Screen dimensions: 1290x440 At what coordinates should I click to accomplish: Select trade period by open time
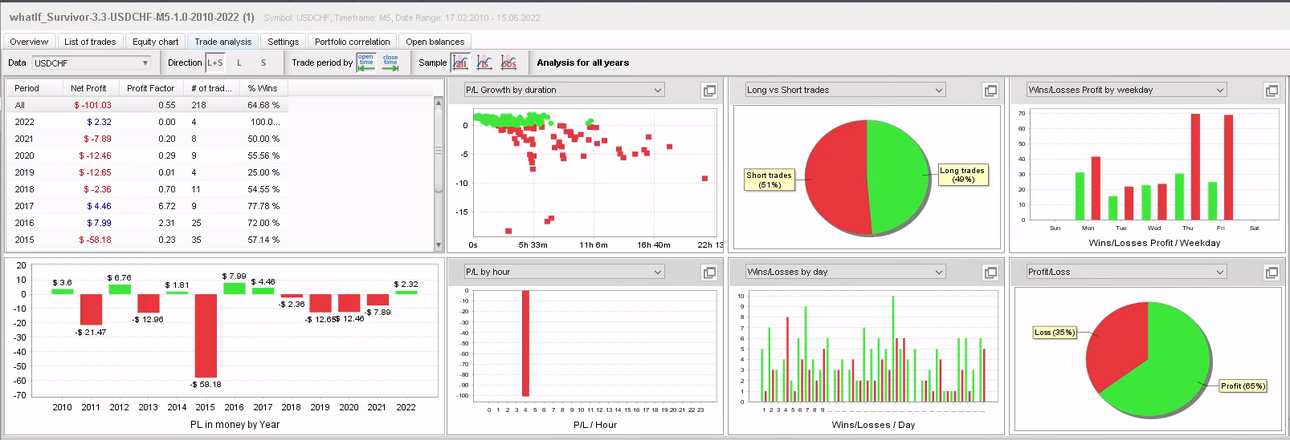point(366,63)
